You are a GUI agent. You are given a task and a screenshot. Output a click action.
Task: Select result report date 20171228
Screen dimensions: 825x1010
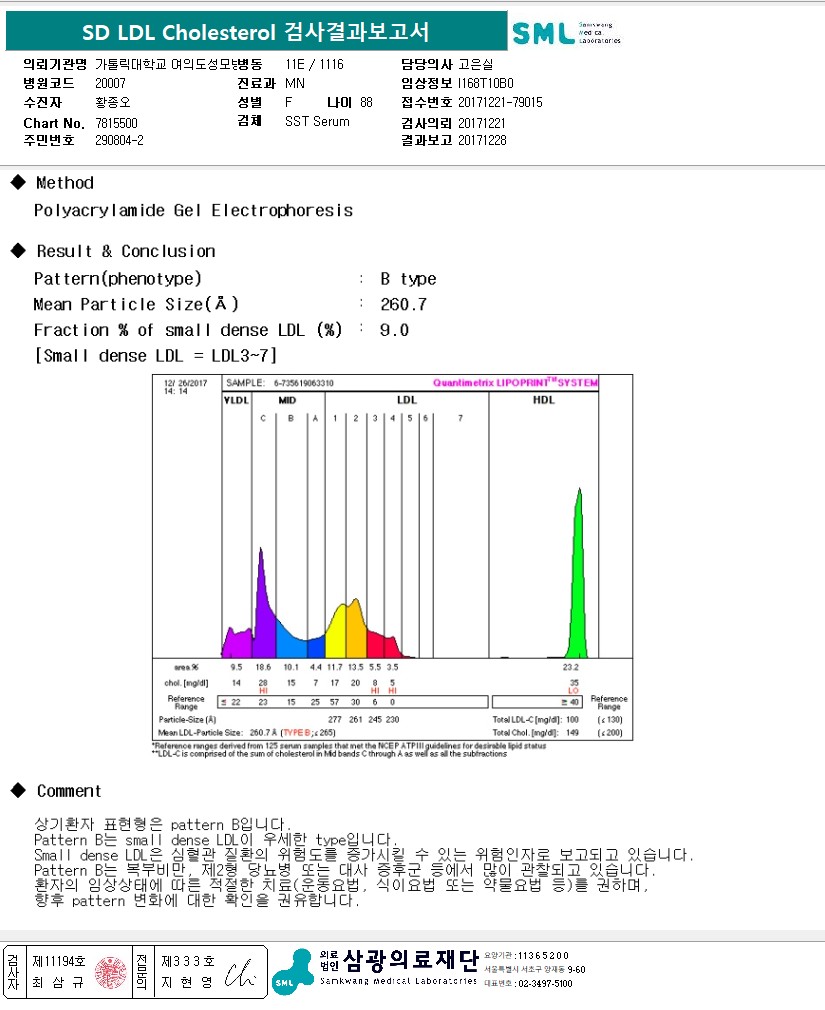coord(482,140)
